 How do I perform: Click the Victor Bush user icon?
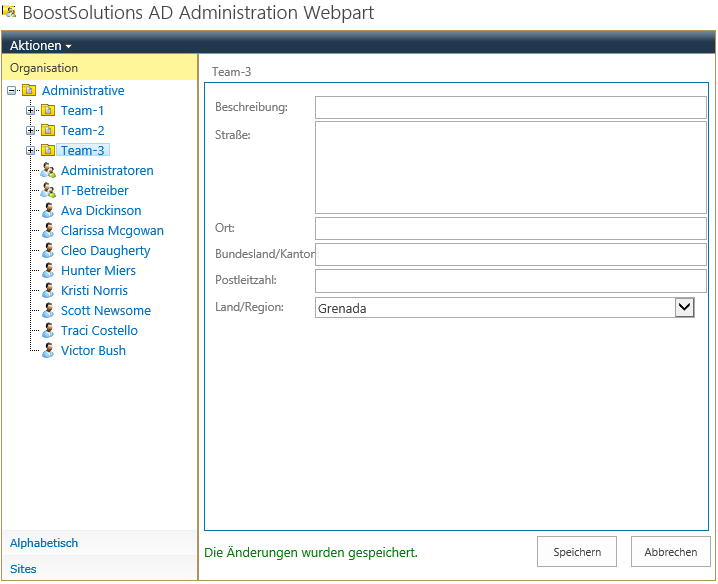48,350
